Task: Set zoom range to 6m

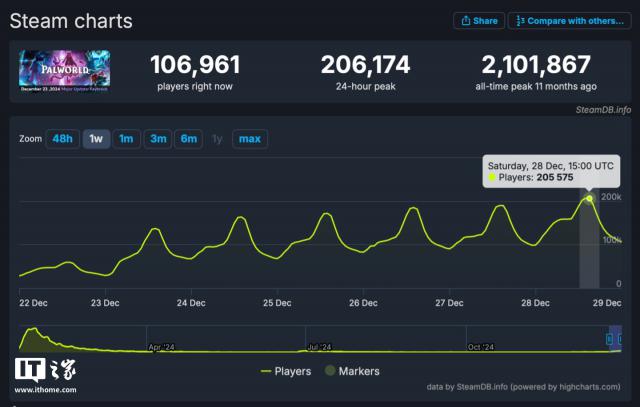Action: pyautogui.click(x=188, y=139)
